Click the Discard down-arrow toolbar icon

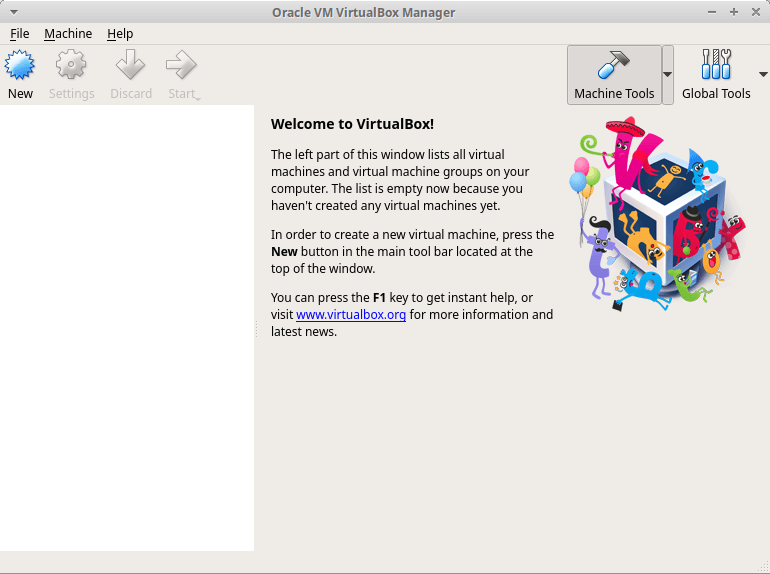131,64
